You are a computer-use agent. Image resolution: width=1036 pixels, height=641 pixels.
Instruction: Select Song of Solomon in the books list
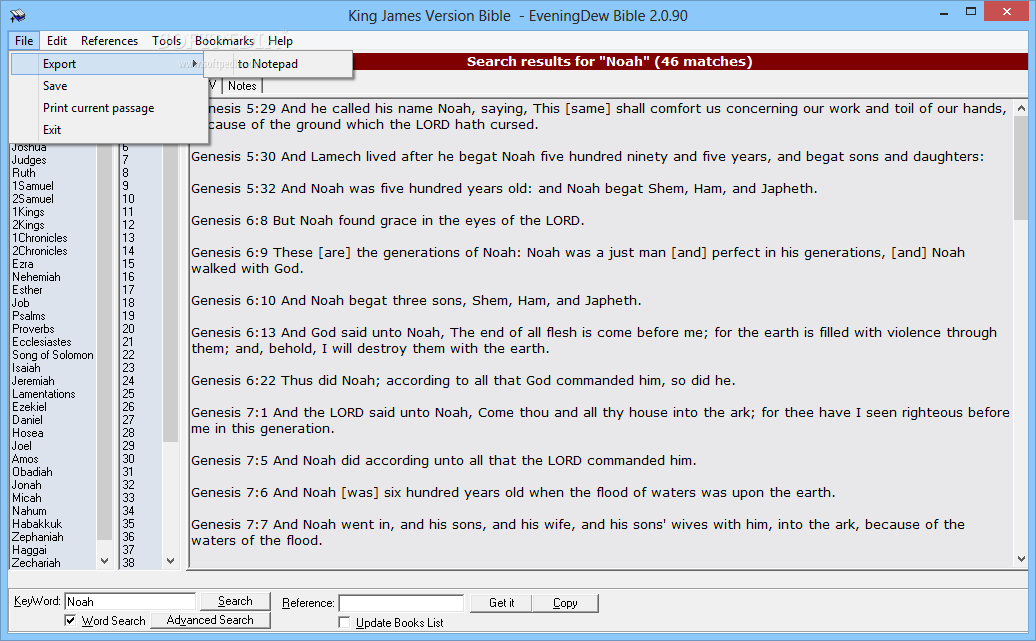pos(53,355)
